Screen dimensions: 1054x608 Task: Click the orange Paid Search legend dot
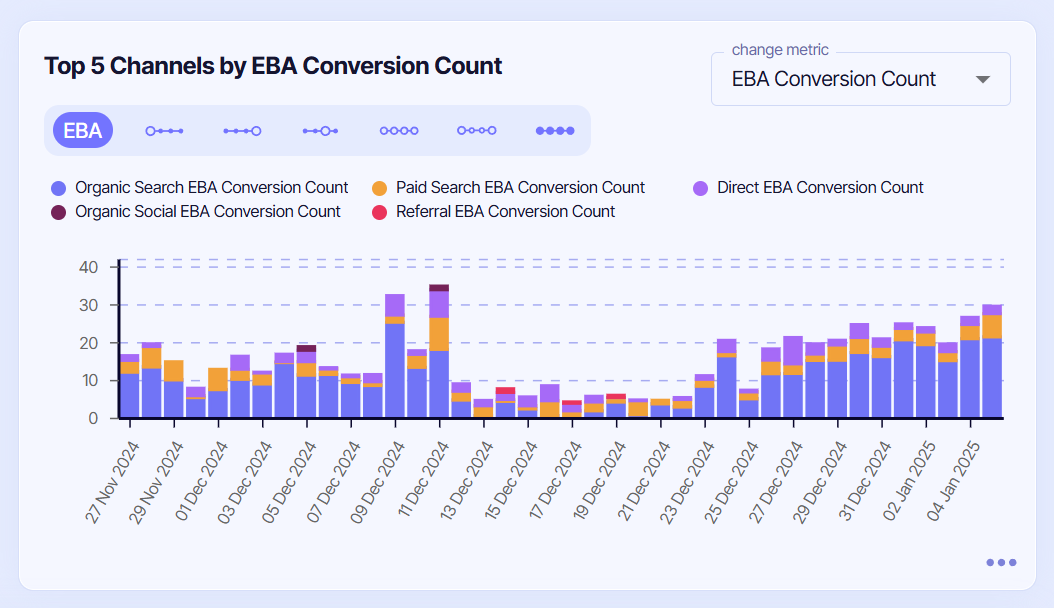point(379,188)
